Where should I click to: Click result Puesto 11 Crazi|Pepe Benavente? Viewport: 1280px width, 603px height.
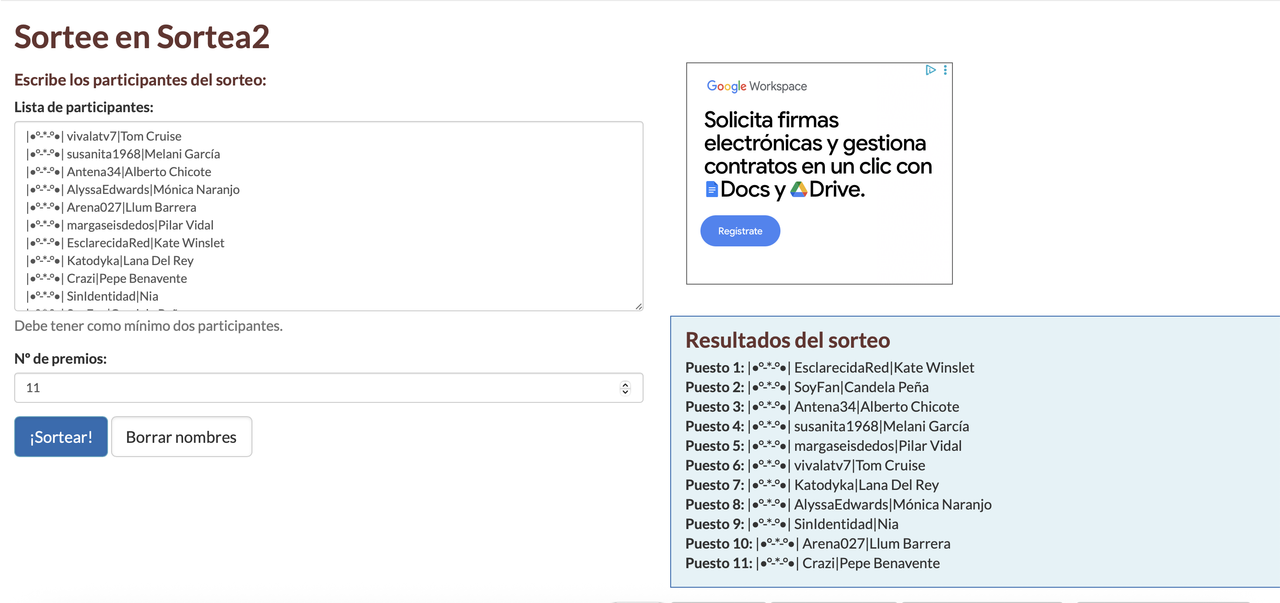[813, 563]
